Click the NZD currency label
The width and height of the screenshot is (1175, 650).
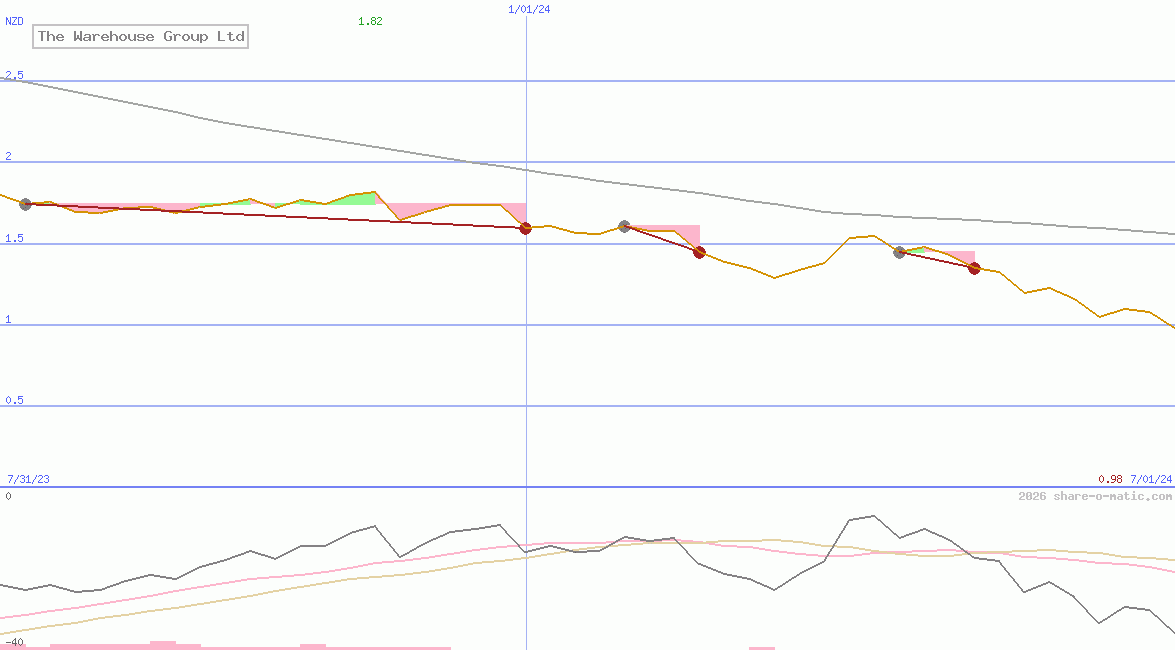(x=14, y=21)
